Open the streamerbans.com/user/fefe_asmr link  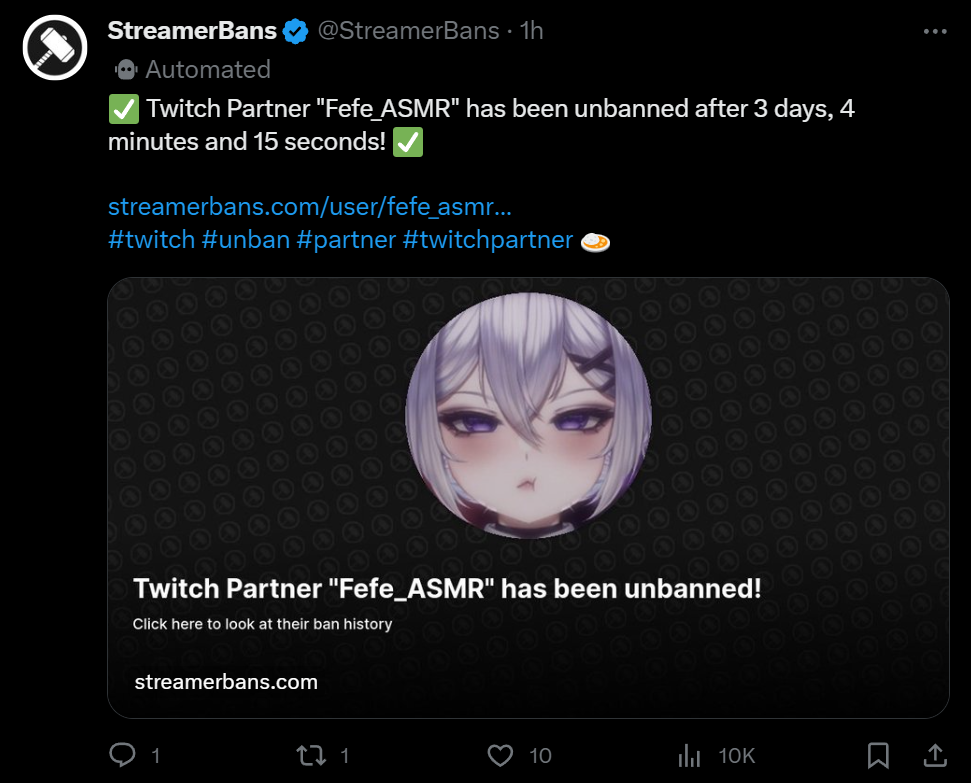pyautogui.click(x=310, y=207)
